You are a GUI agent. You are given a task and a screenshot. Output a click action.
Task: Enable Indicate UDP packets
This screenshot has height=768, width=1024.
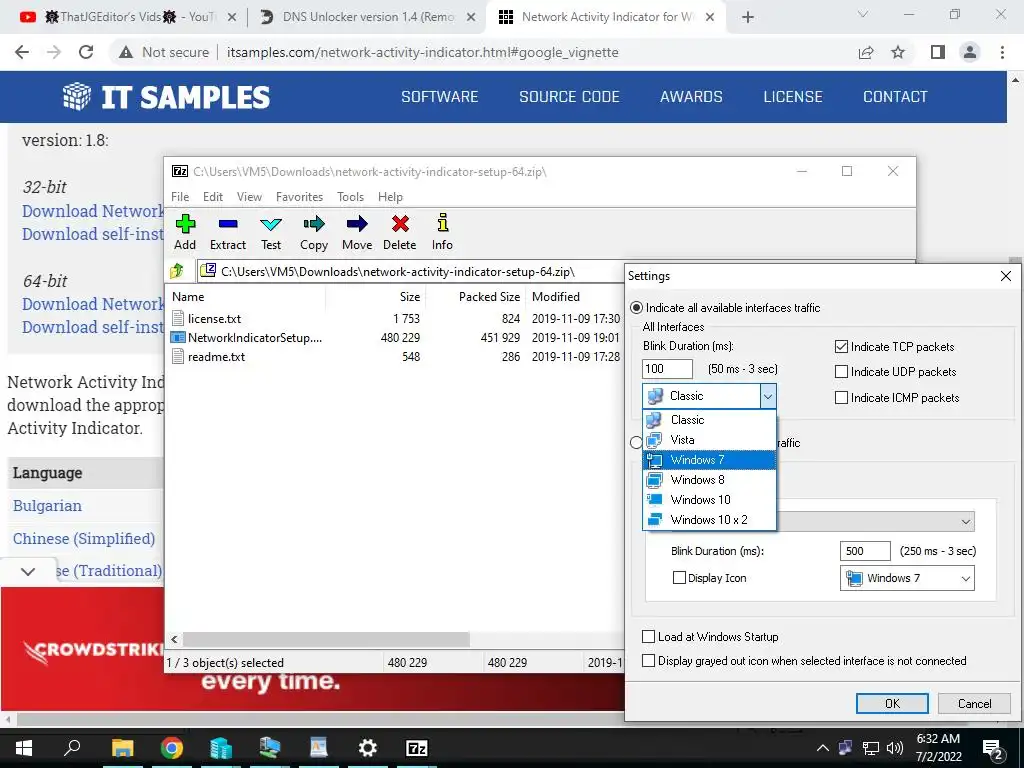coord(841,372)
